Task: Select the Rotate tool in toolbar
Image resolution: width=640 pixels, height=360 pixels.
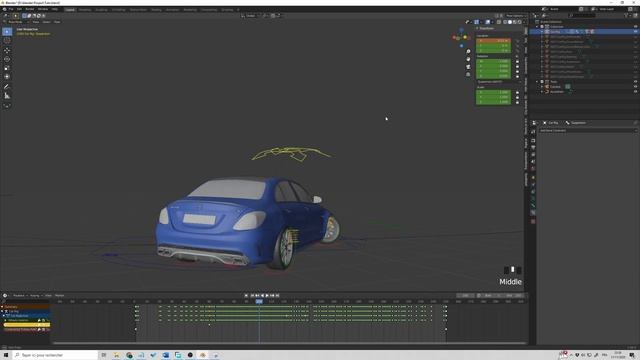Action: 7,59
